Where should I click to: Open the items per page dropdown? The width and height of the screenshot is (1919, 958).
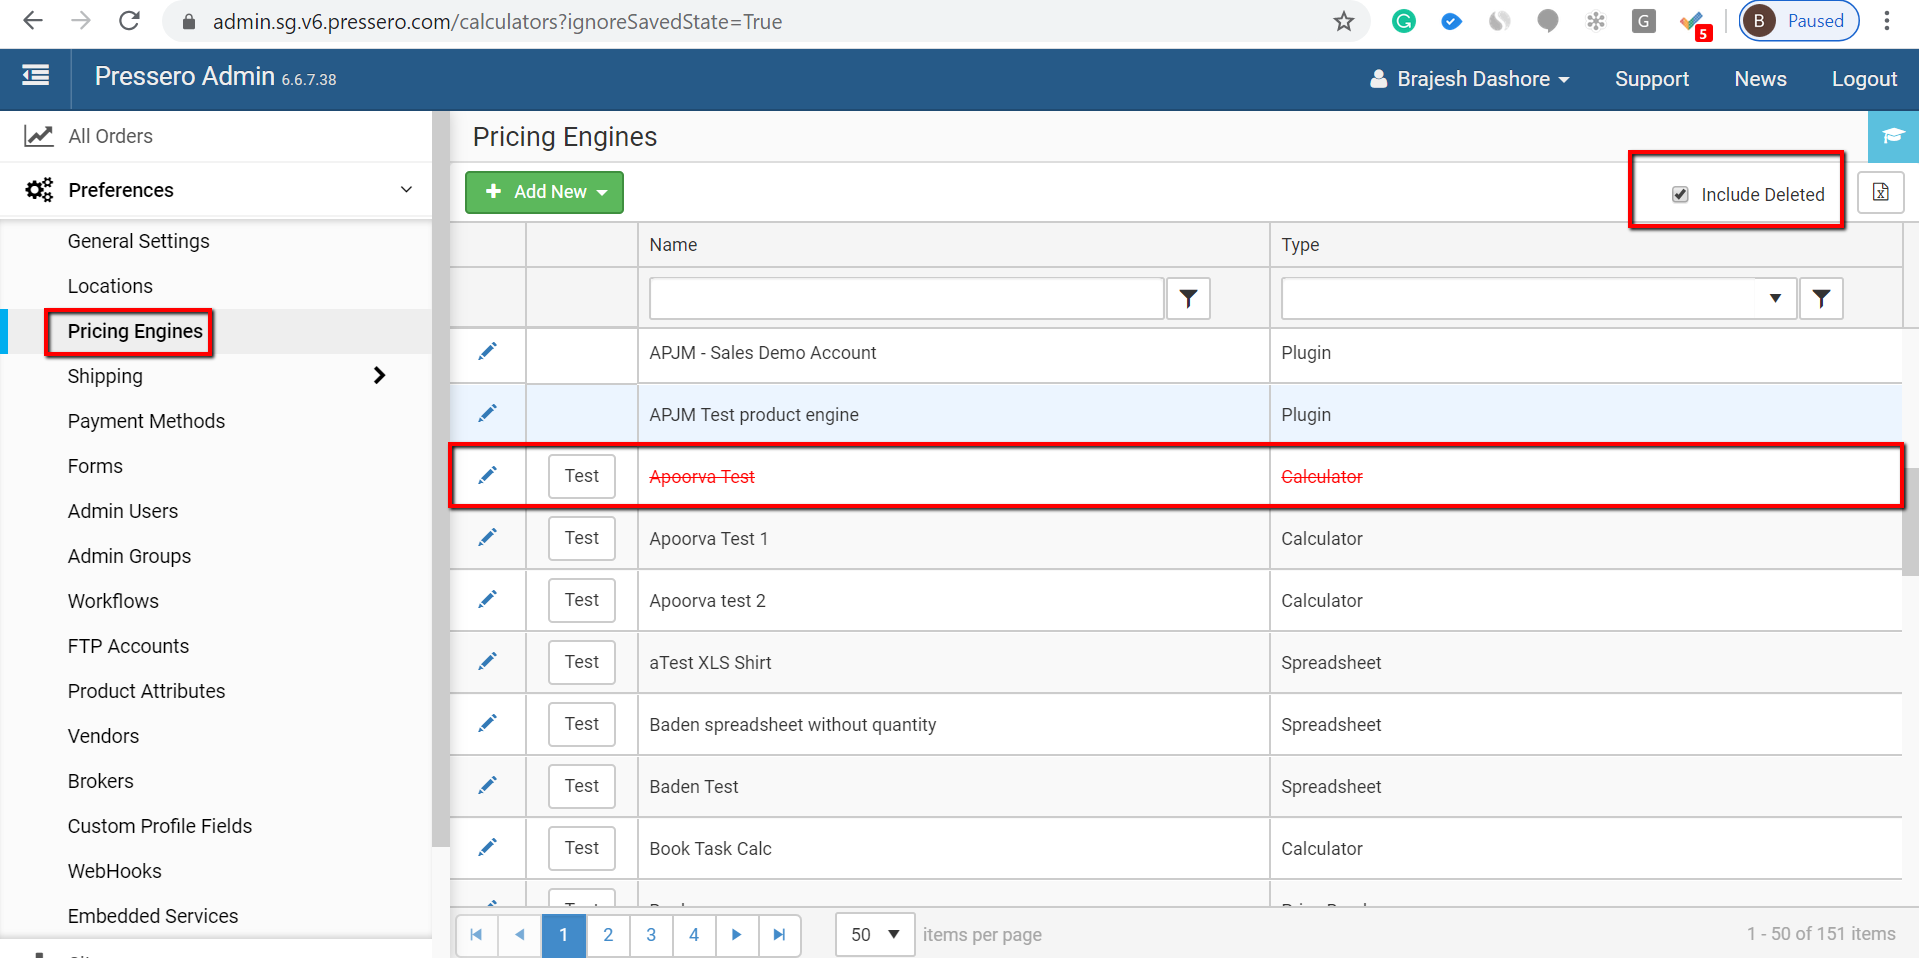pyautogui.click(x=875, y=935)
